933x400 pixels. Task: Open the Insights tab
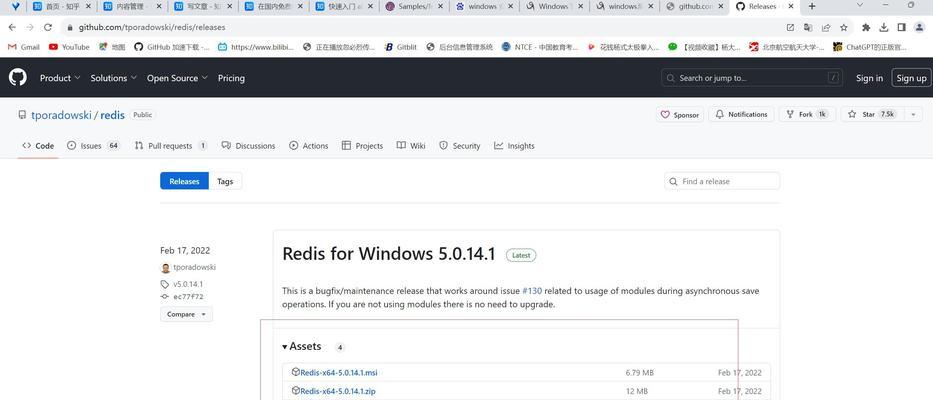click(x=514, y=146)
